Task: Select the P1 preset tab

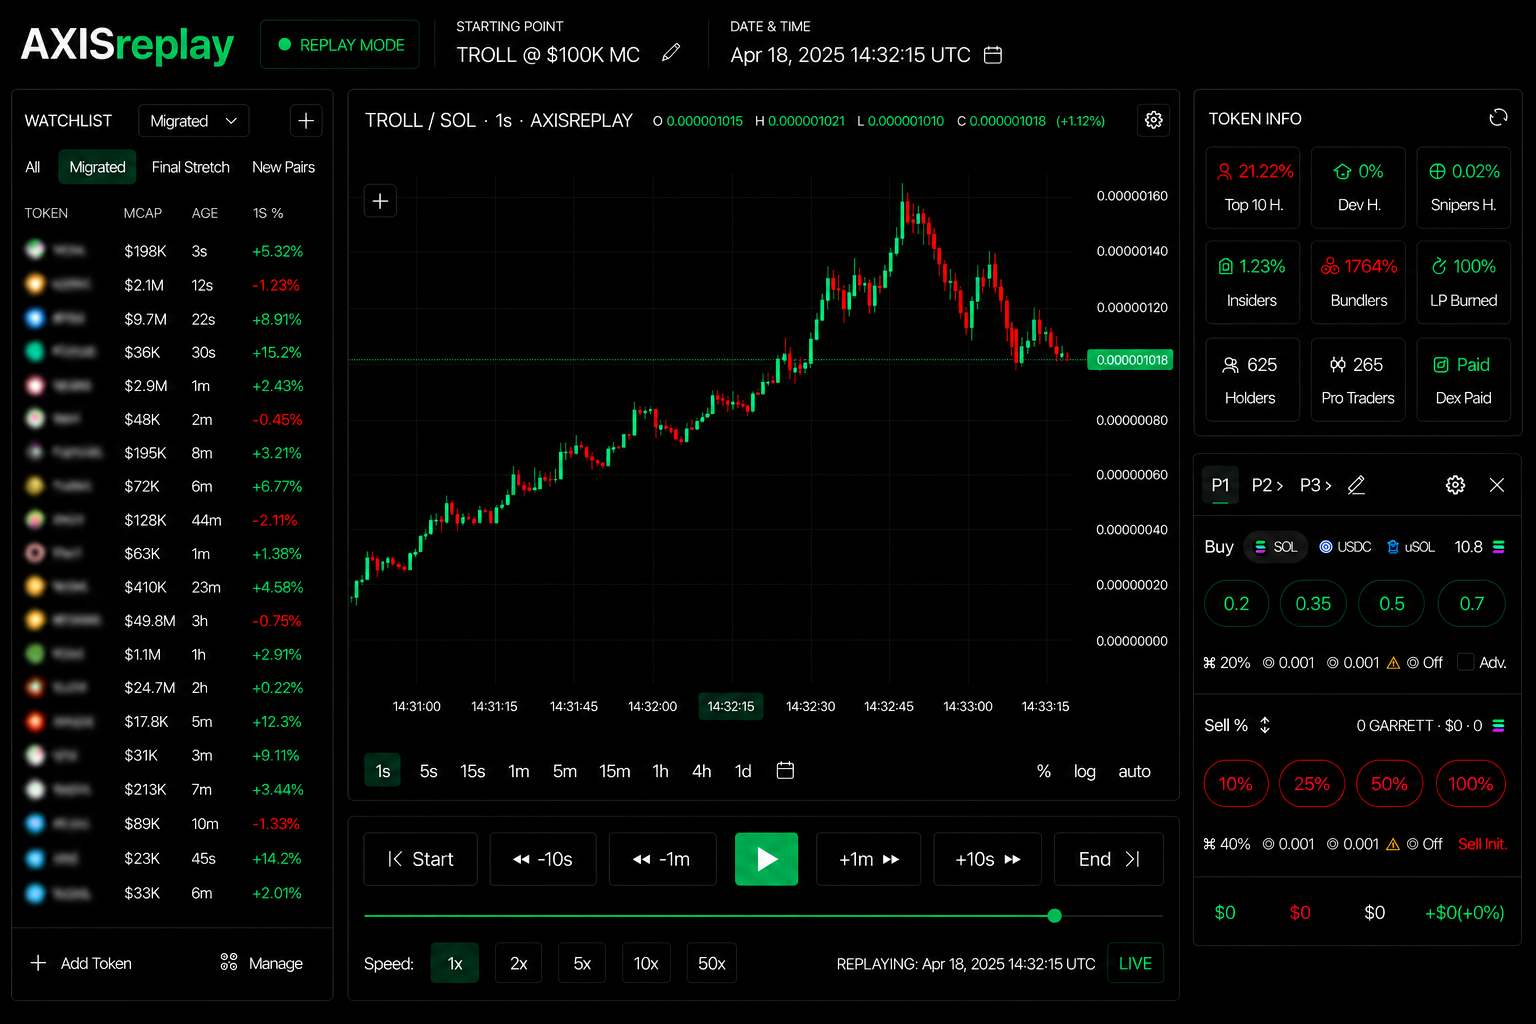Action: [x=1220, y=485]
